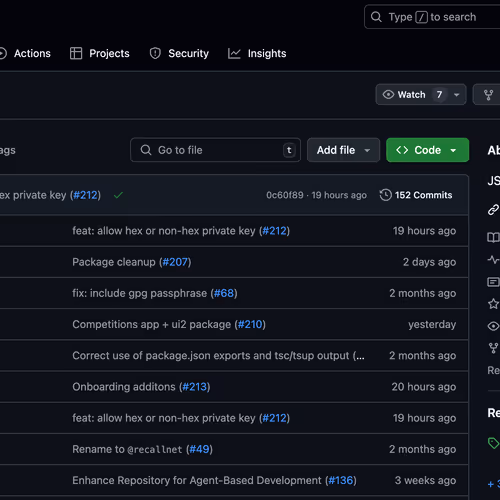The height and width of the screenshot is (500, 500).
Task: Toggle Watch on this repository
Action: point(412,95)
